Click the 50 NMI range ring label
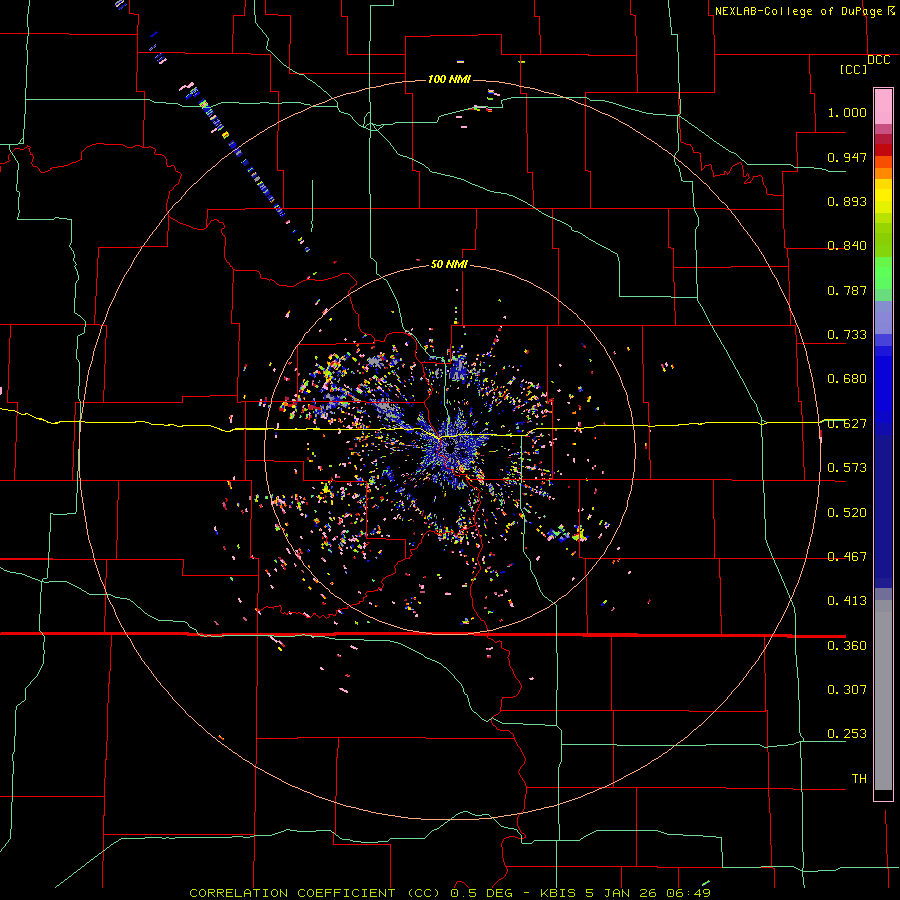Image resolution: width=900 pixels, height=900 pixels. (x=449, y=264)
